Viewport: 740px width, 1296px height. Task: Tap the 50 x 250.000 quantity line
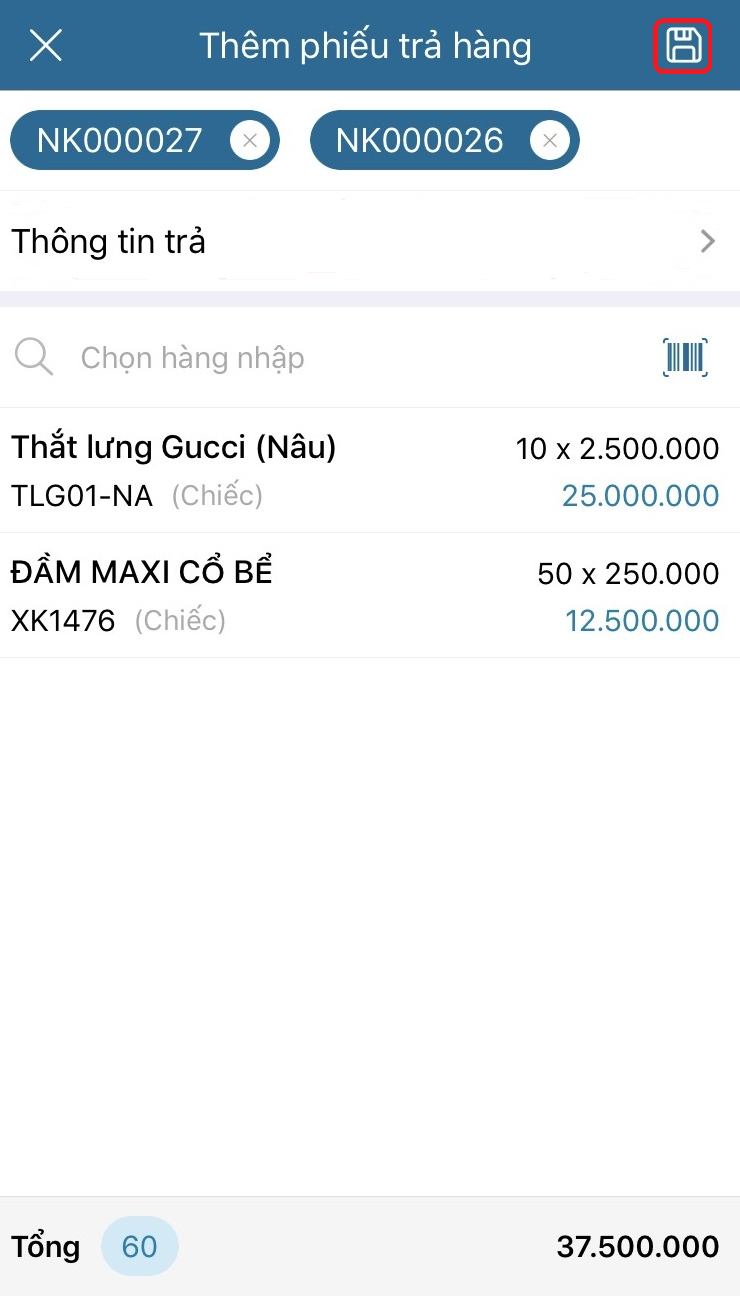click(628, 574)
